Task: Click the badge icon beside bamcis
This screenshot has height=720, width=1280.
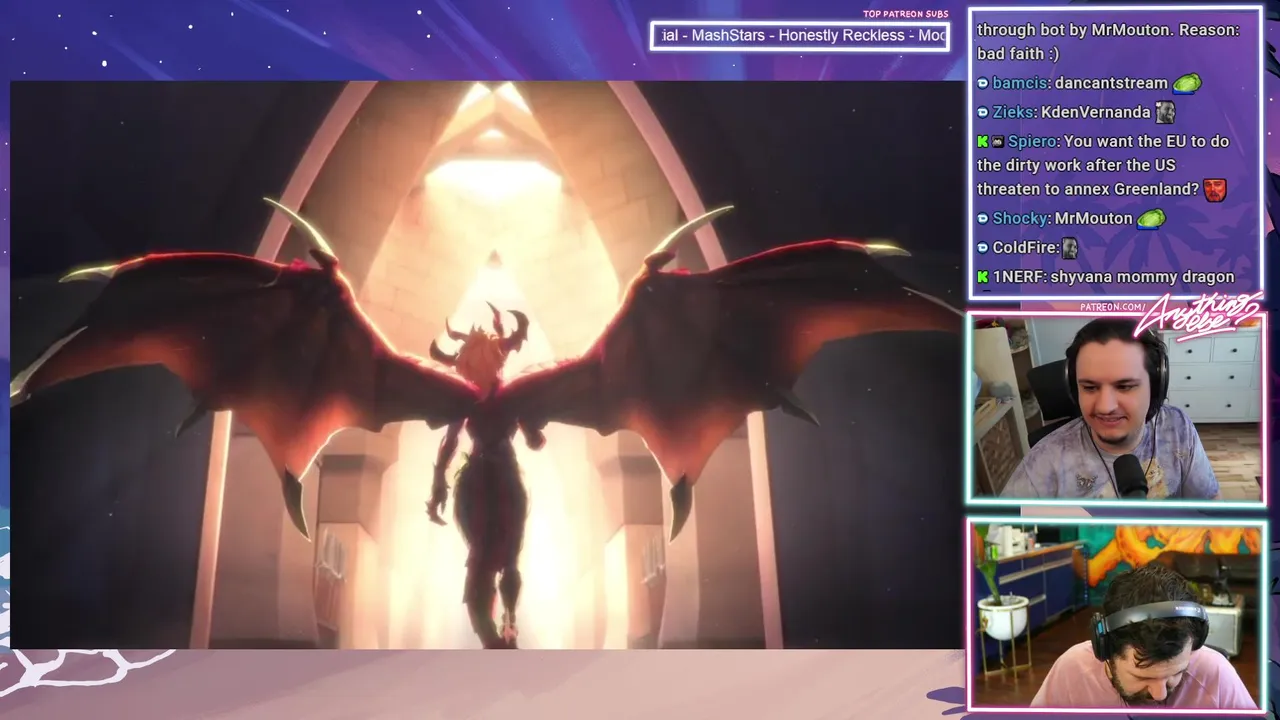Action: 983,83
